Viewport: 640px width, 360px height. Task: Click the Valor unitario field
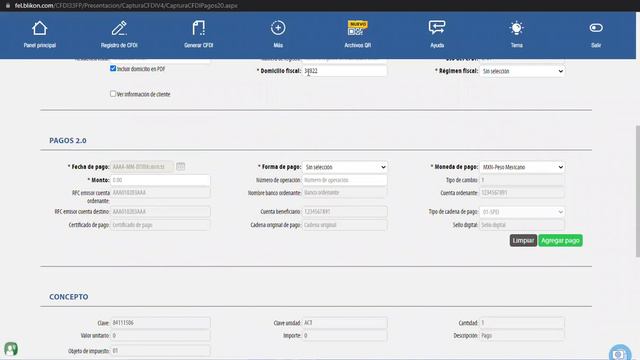coord(160,336)
